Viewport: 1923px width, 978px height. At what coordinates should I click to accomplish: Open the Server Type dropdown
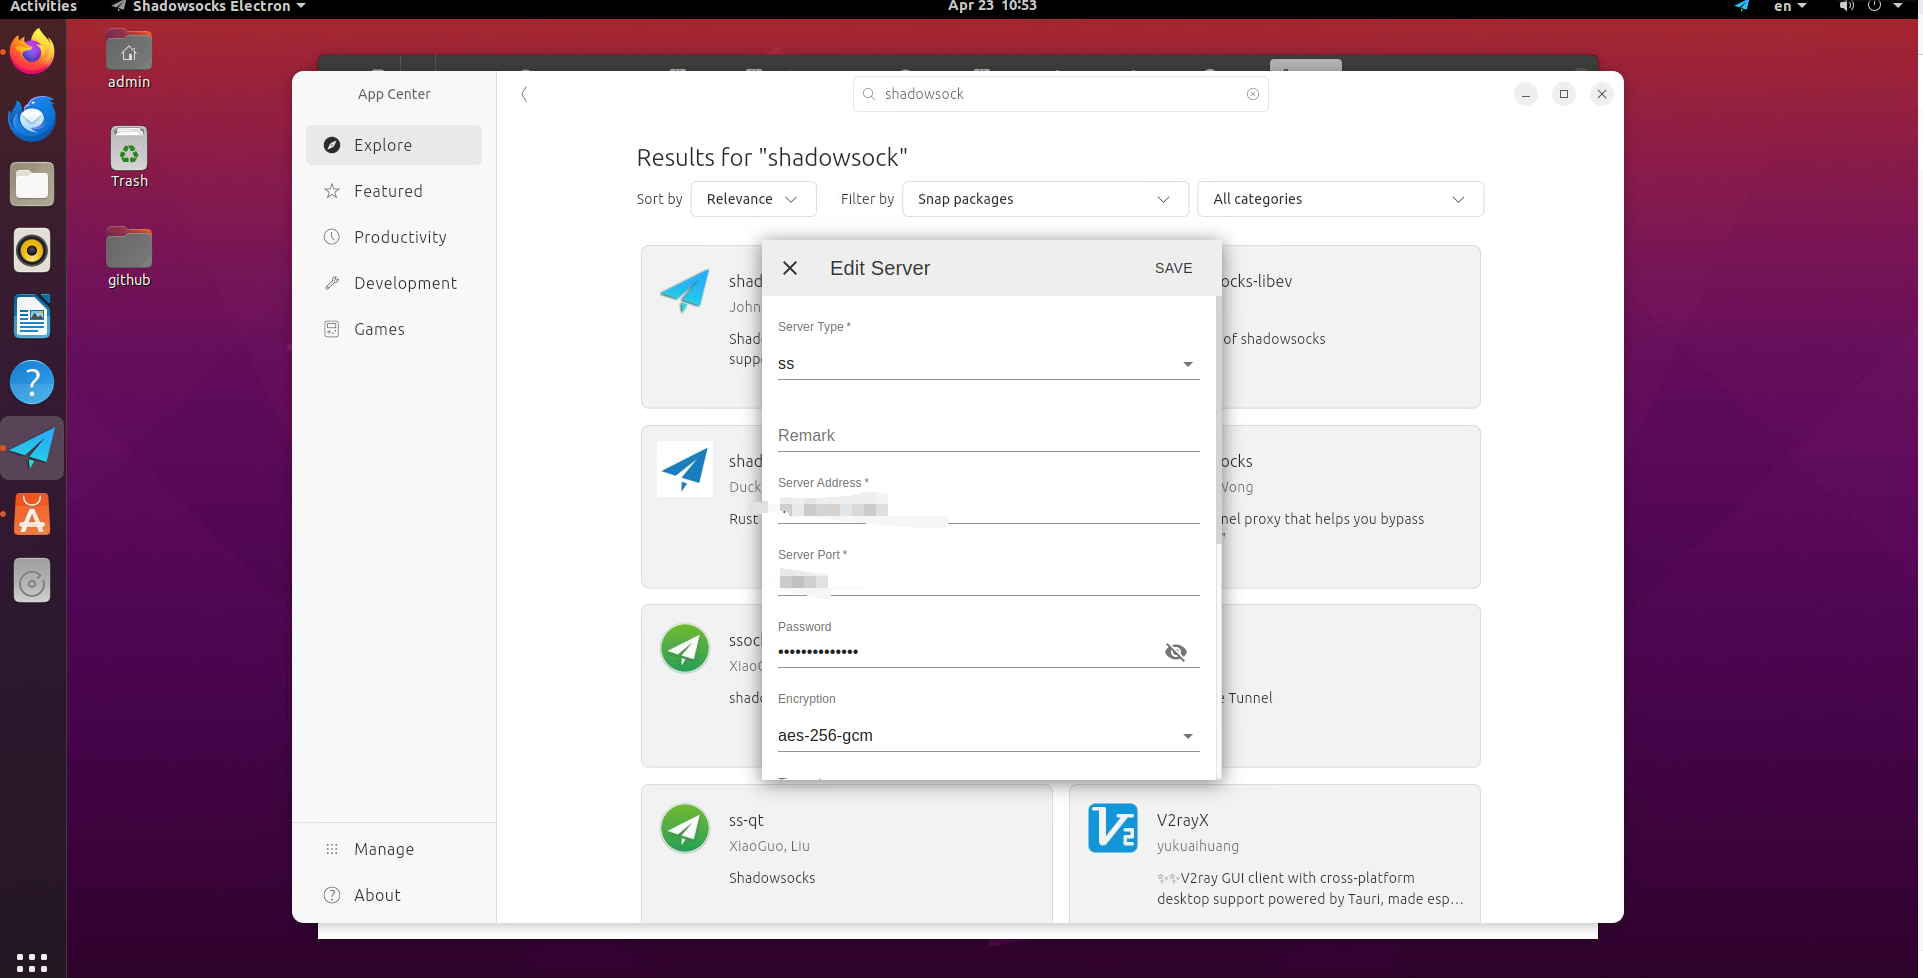1186,363
